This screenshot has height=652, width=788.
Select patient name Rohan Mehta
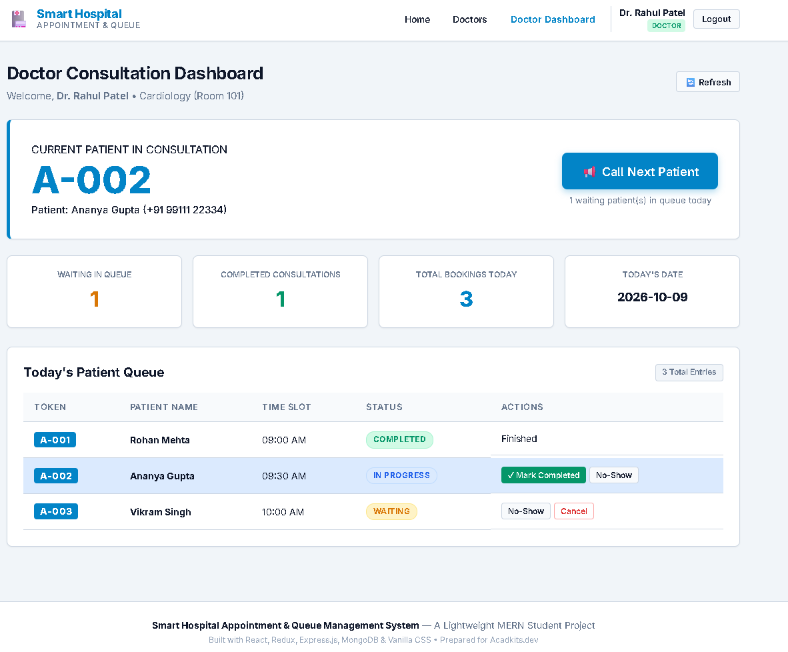(x=160, y=440)
